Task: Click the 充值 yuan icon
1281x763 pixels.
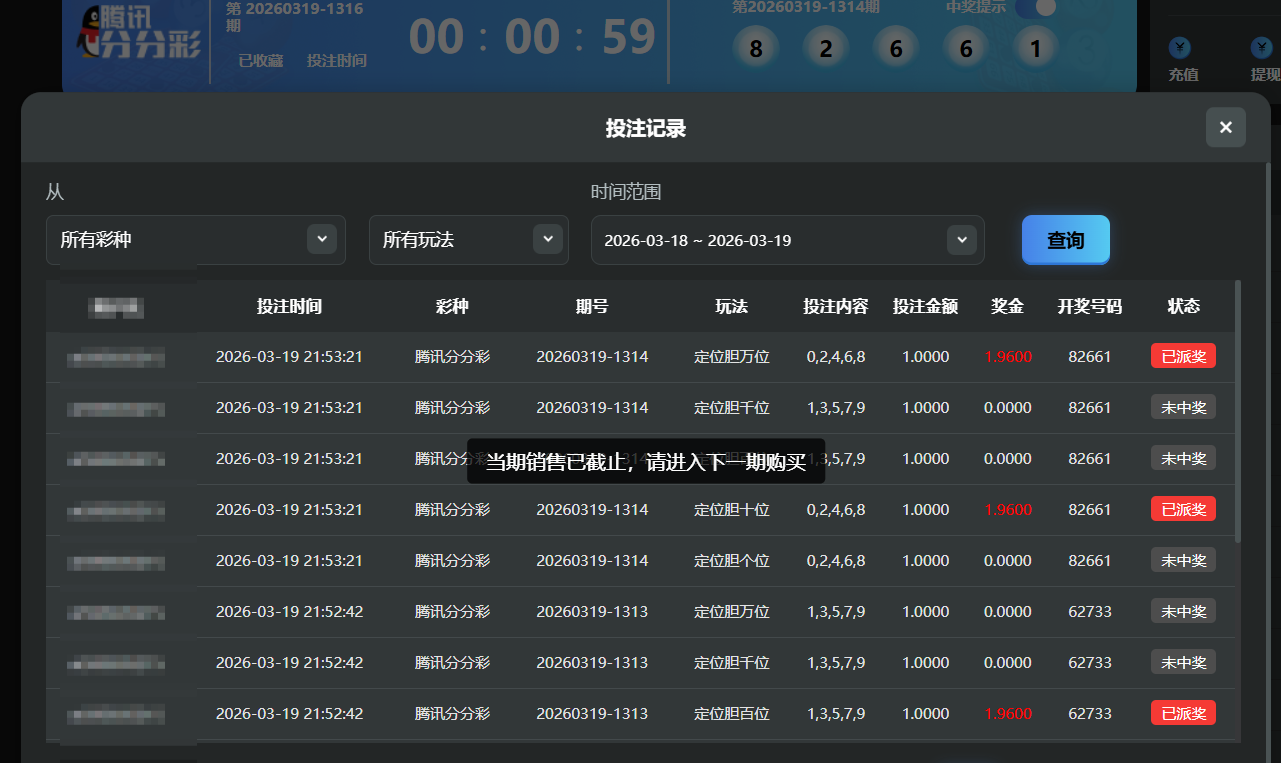Action: point(1180,48)
